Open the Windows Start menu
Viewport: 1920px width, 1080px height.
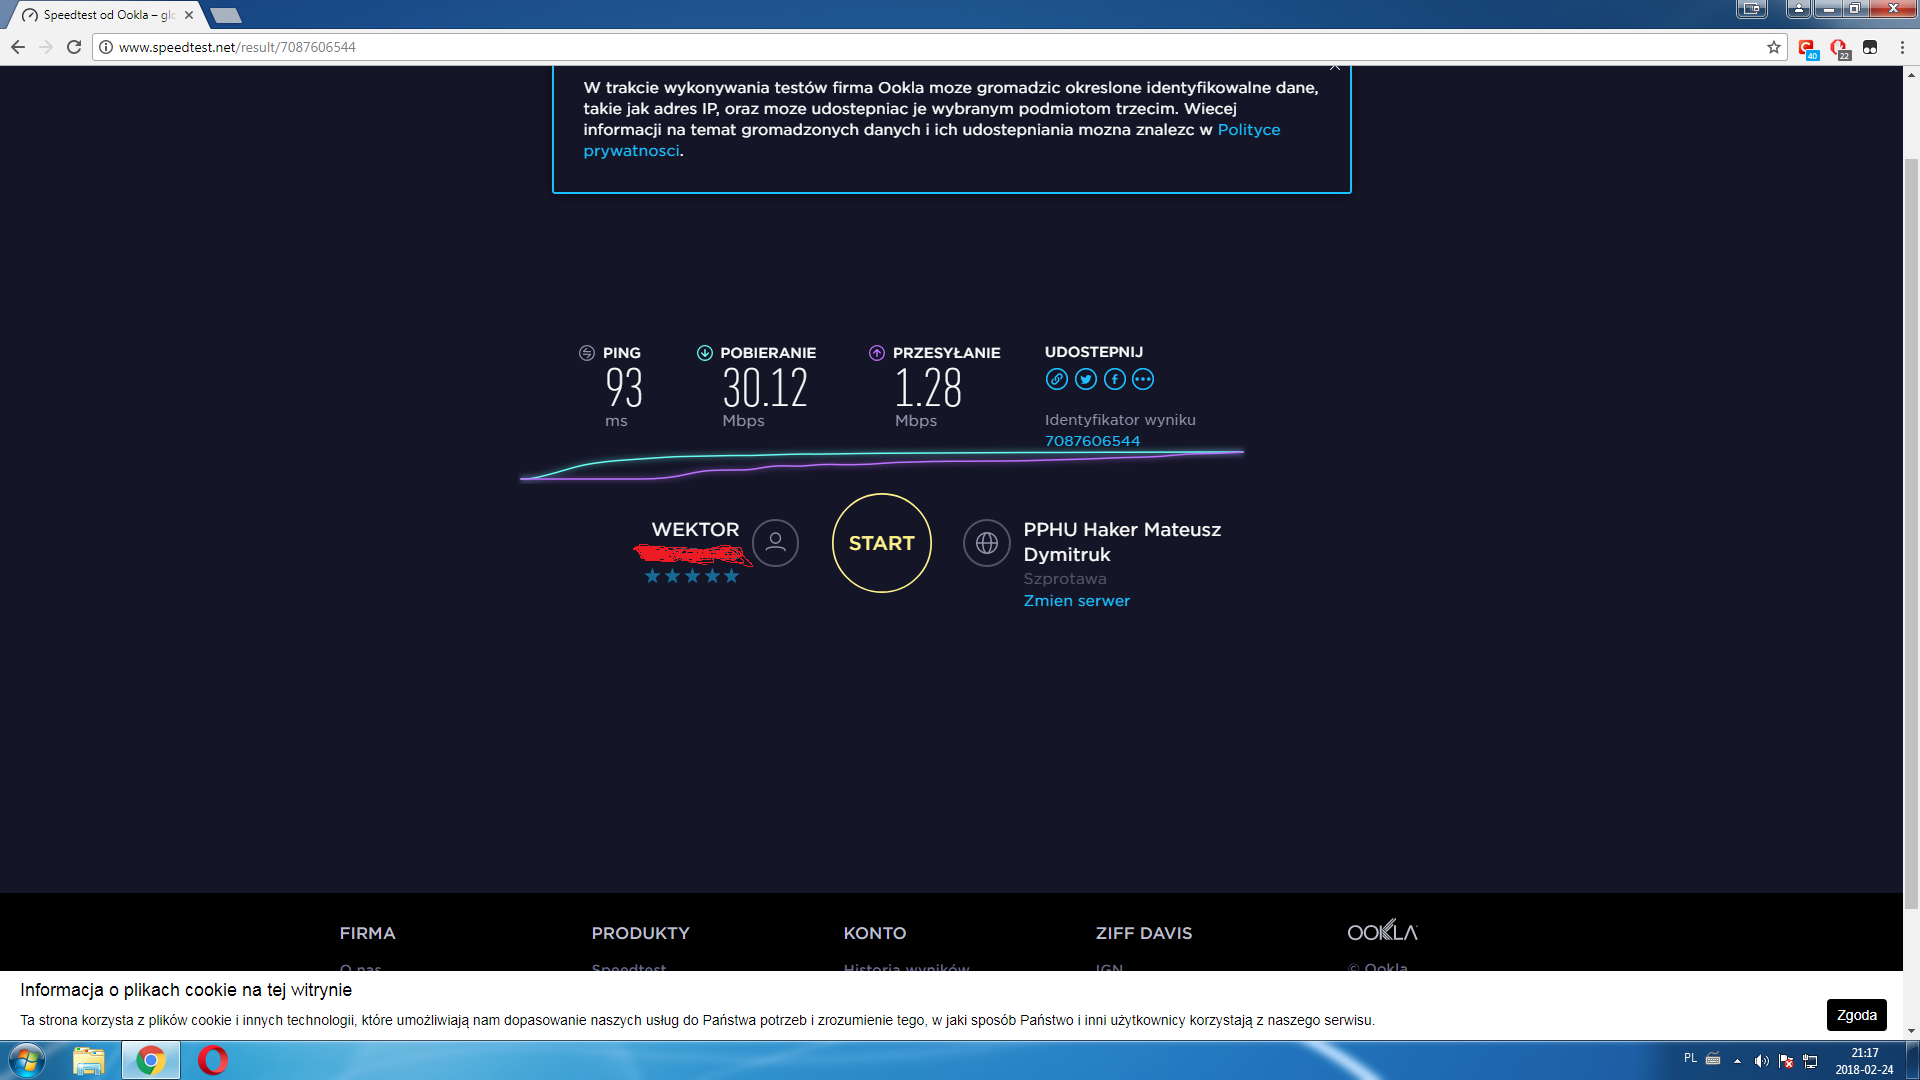pyautogui.click(x=27, y=1060)
